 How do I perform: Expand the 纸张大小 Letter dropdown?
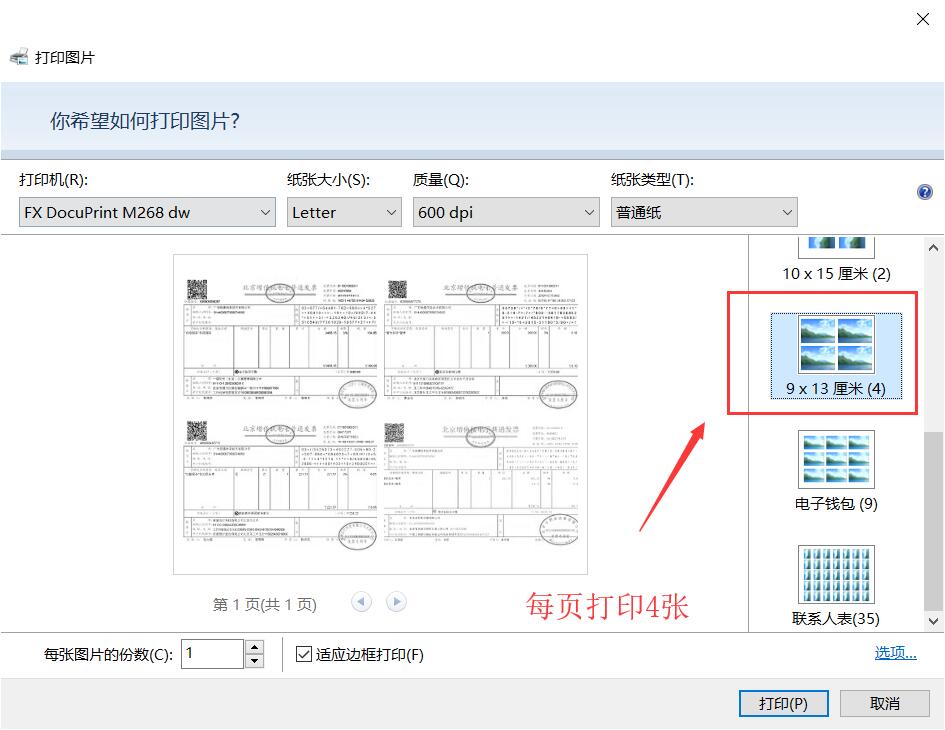click(343, 212)
